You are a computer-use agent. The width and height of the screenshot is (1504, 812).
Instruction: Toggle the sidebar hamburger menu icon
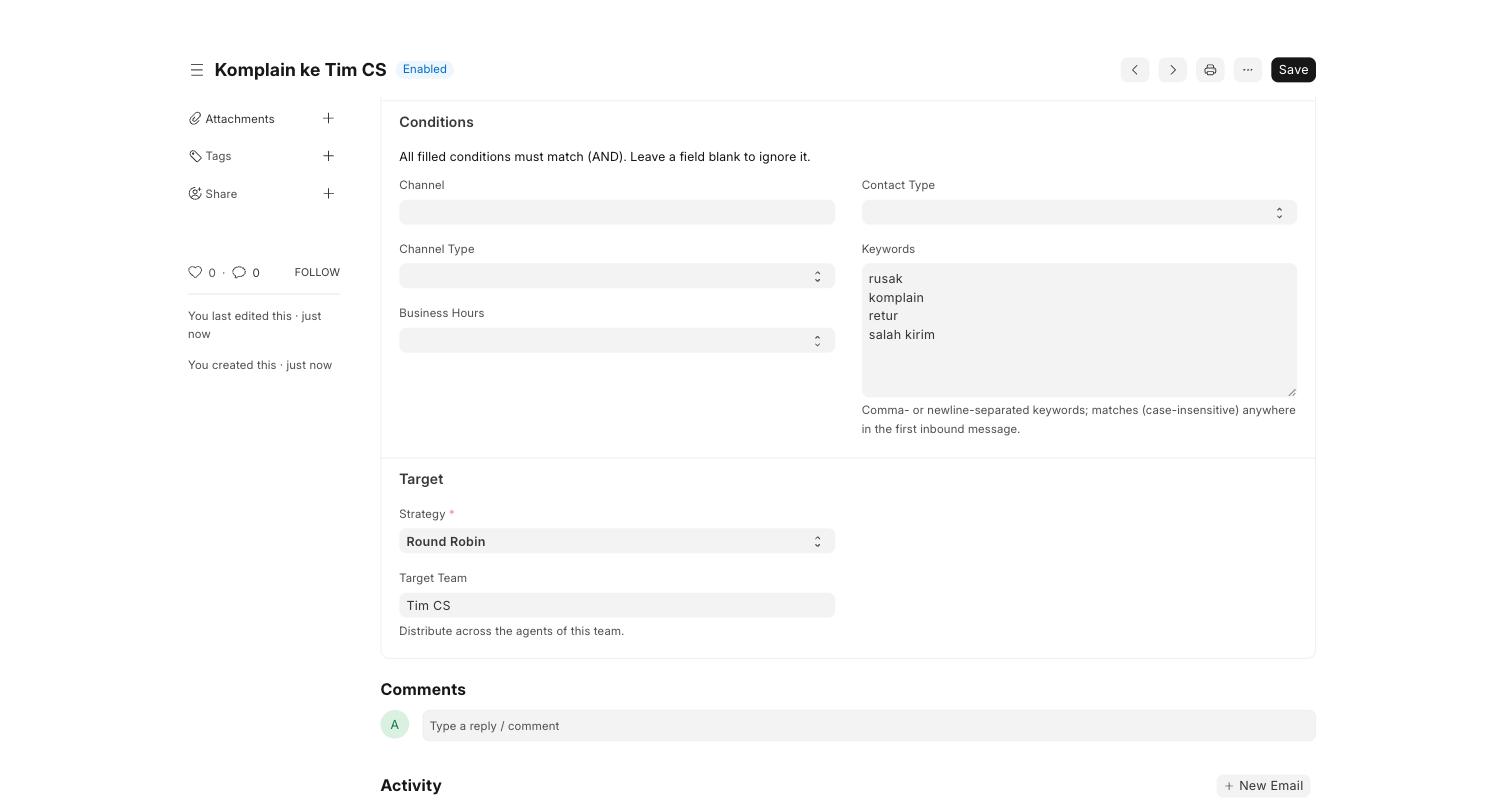click(x=196, y=70)
